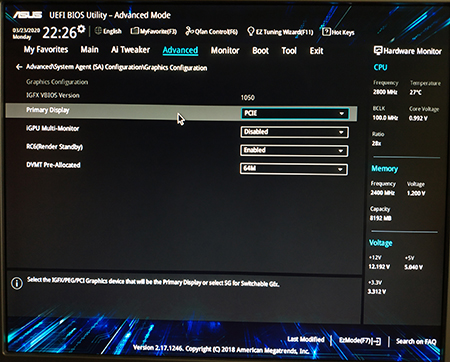
Task: Click memory frequency value 2400 MHz
Action: (x=382, y=193)
